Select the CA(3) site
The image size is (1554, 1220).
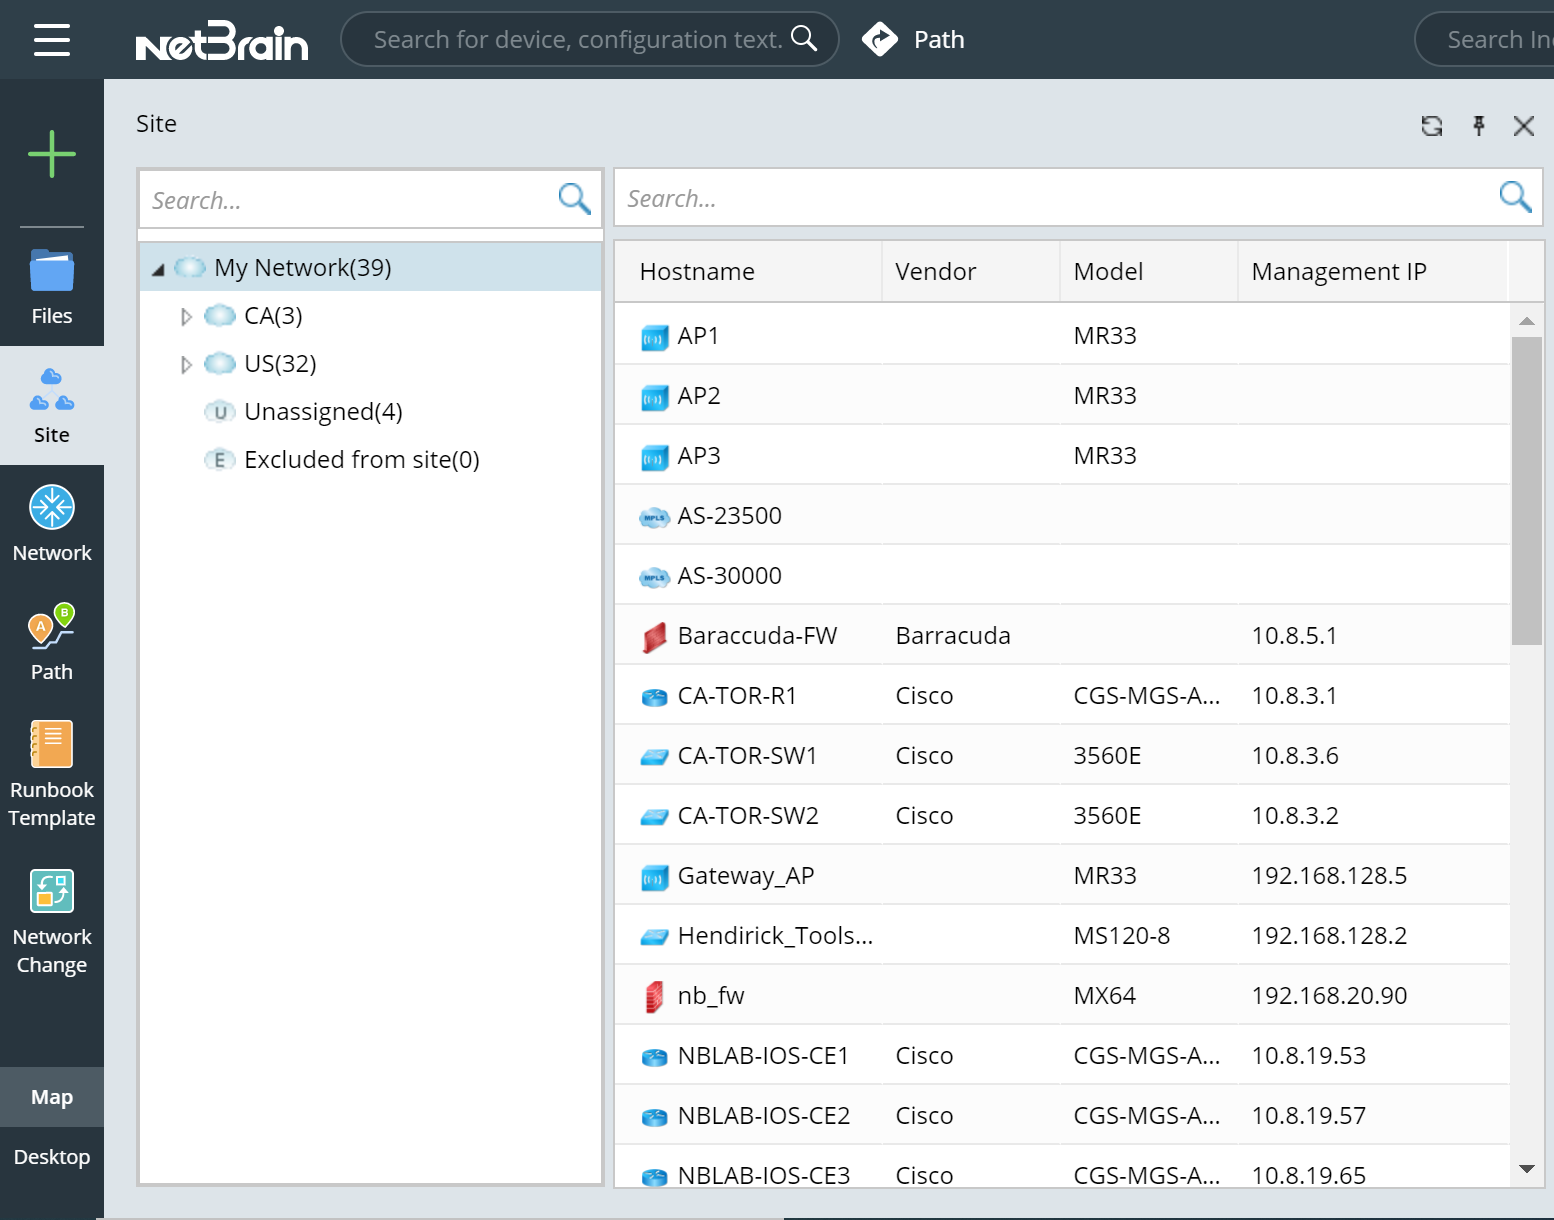click(273, 316)
